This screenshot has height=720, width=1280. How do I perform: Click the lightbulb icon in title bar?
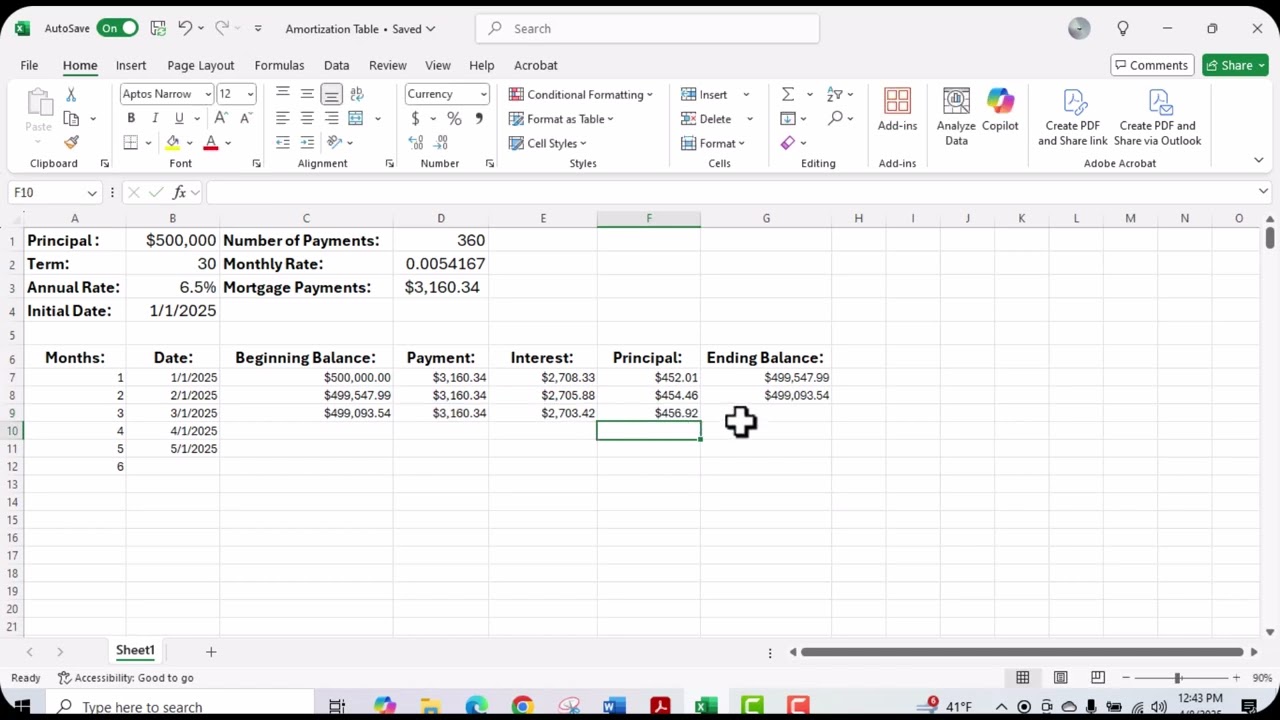pos(1123,29)
